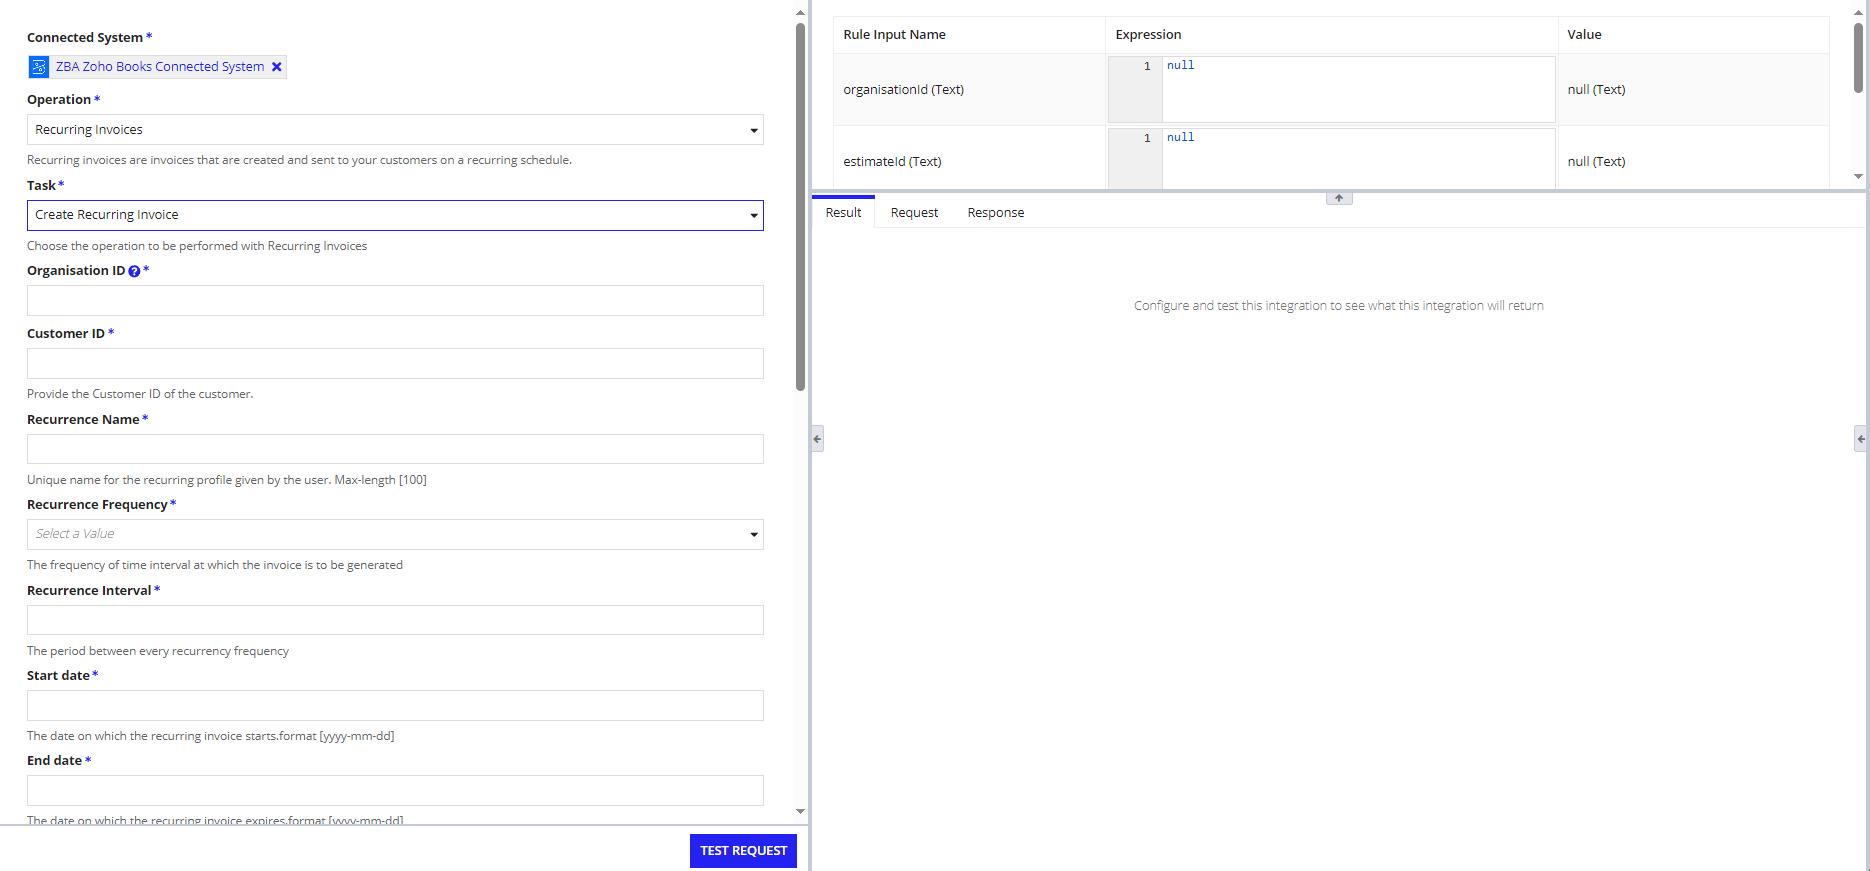Click the form scrollbar up arrow

click(800, 13)
